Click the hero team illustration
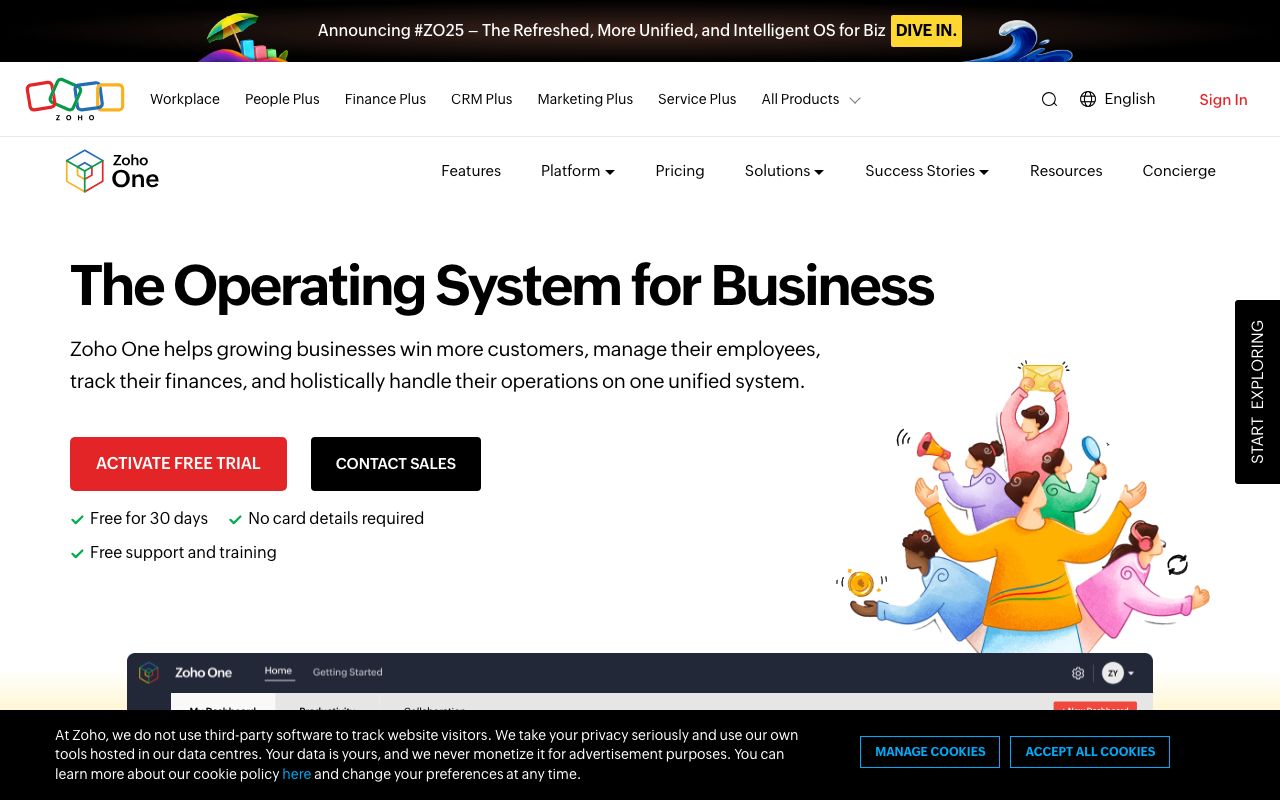1280x800 pixels. click(1023, 507)
